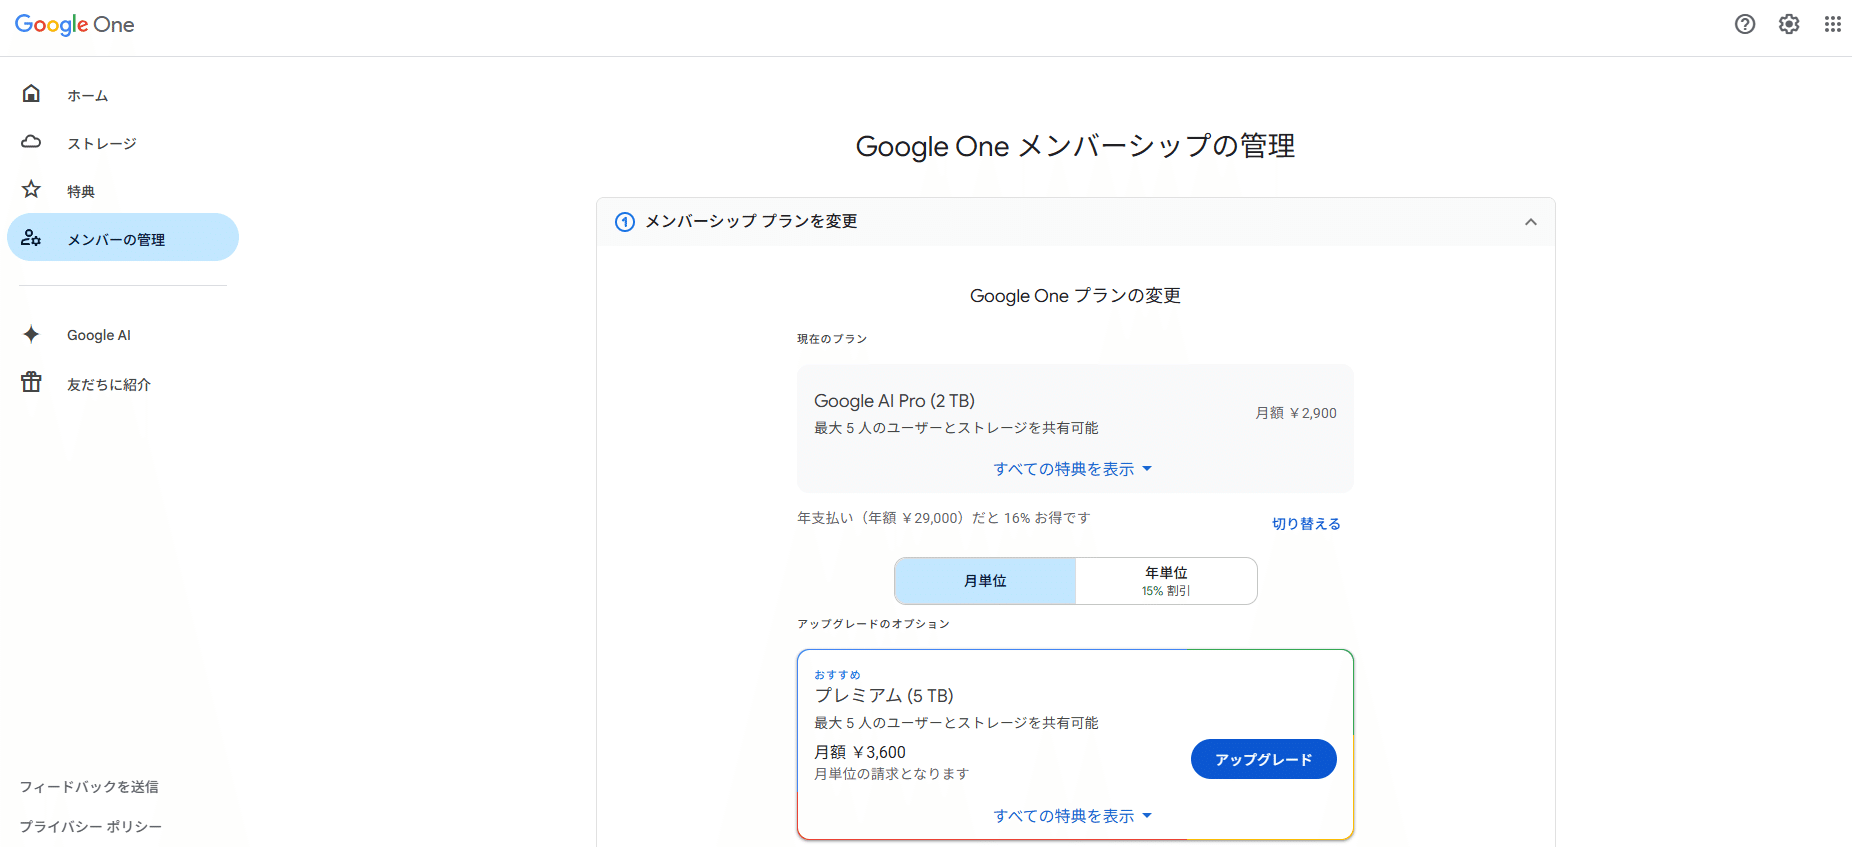This screenshot has height=847, width=1852.
Task: Expand all benefits for Premium 5 TB plan
Action: (1073, 816)
